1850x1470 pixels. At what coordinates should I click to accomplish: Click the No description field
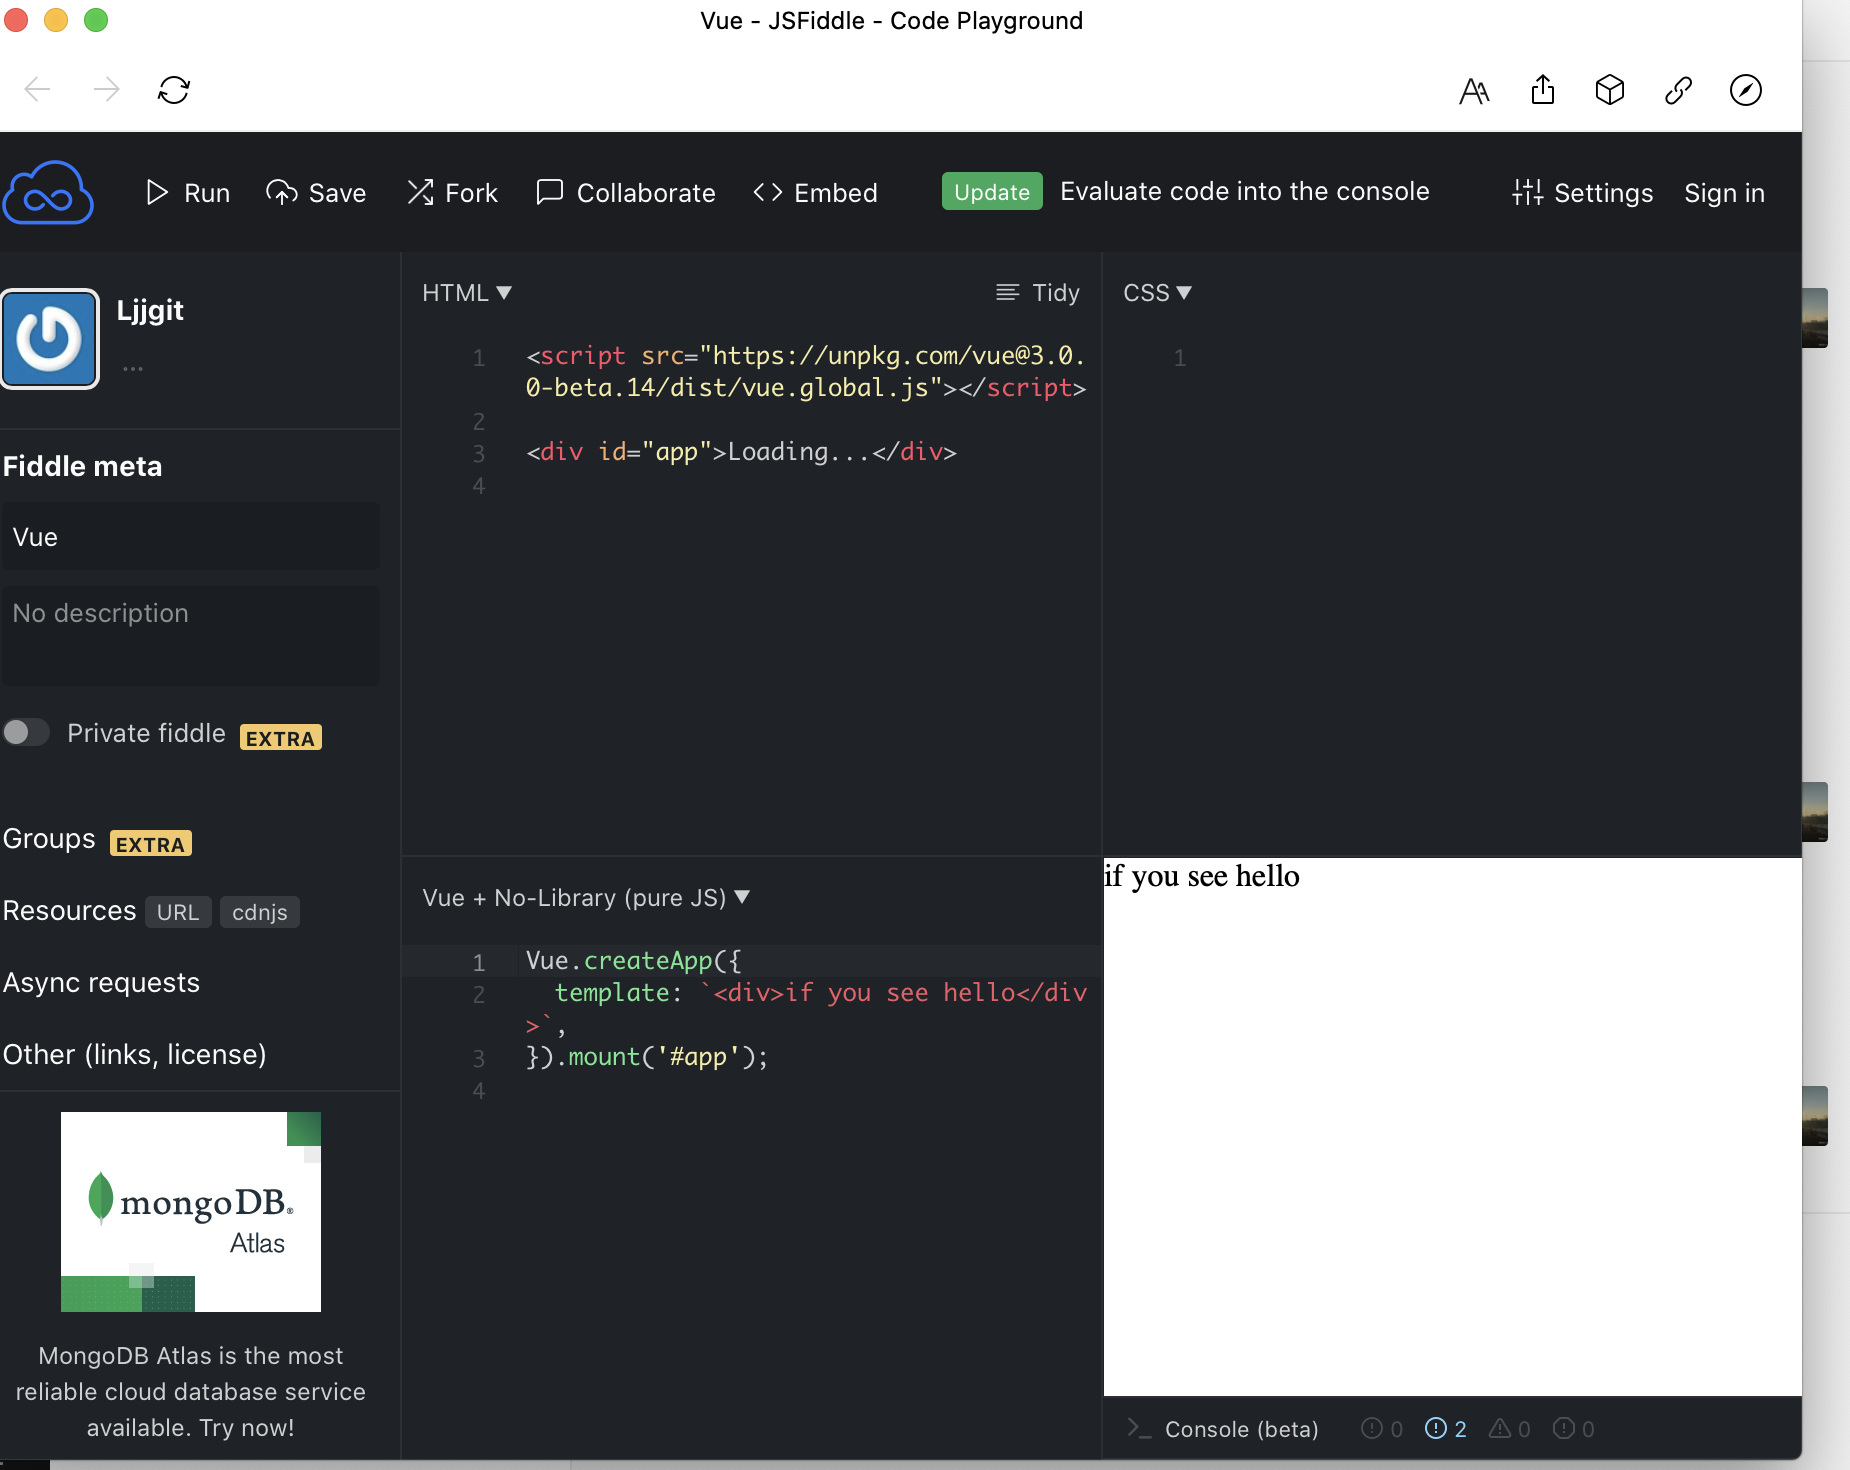(x=190, y=636)
